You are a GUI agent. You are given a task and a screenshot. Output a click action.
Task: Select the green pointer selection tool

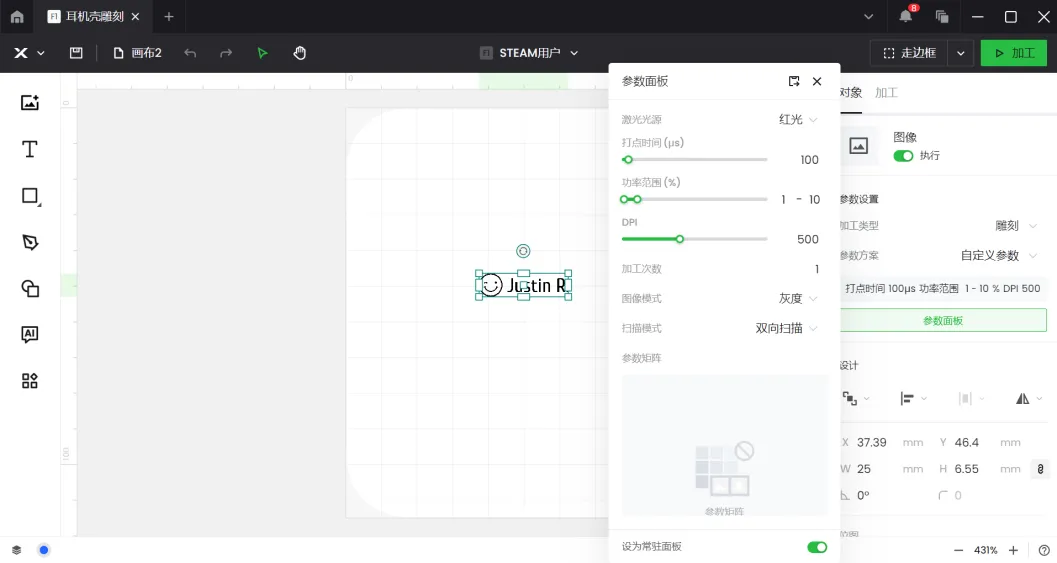tap(262, 53)
